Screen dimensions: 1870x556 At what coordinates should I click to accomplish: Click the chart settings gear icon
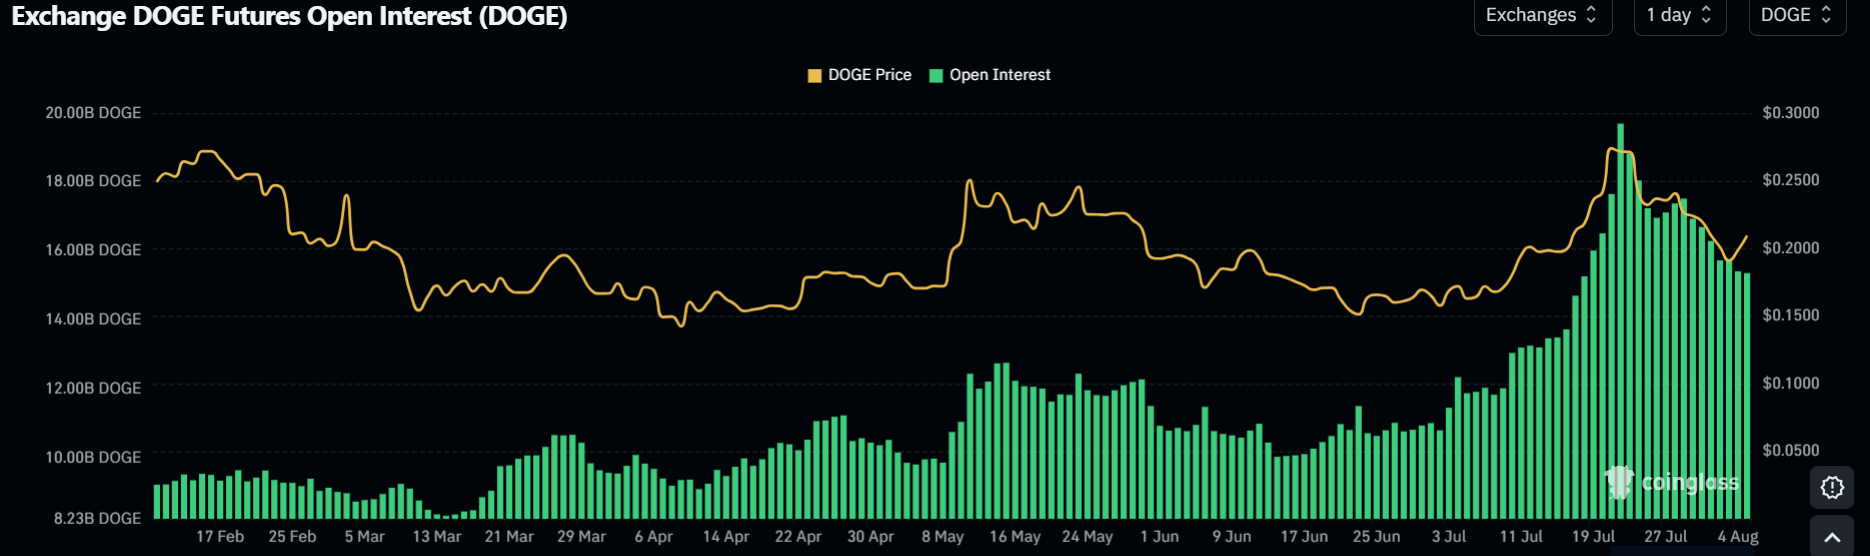point(1832,487)
